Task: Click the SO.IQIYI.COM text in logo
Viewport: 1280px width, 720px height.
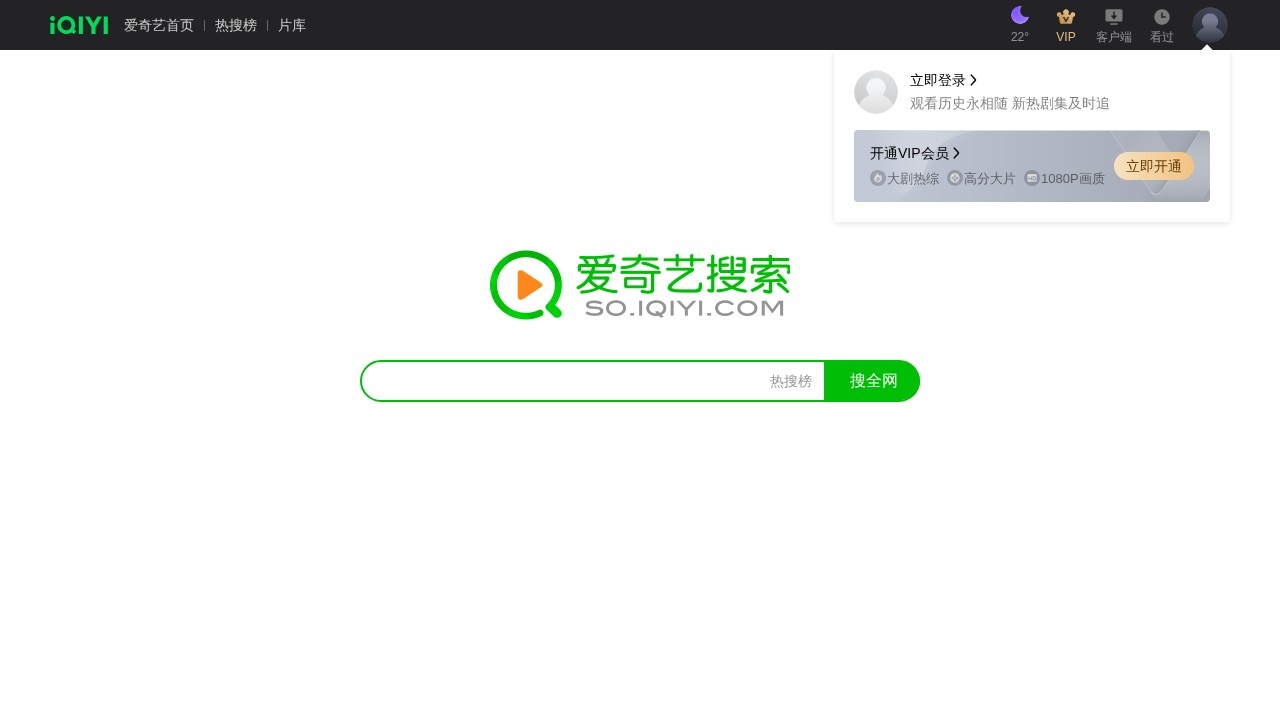Action: pyautogui.click(x=684, y=308)
